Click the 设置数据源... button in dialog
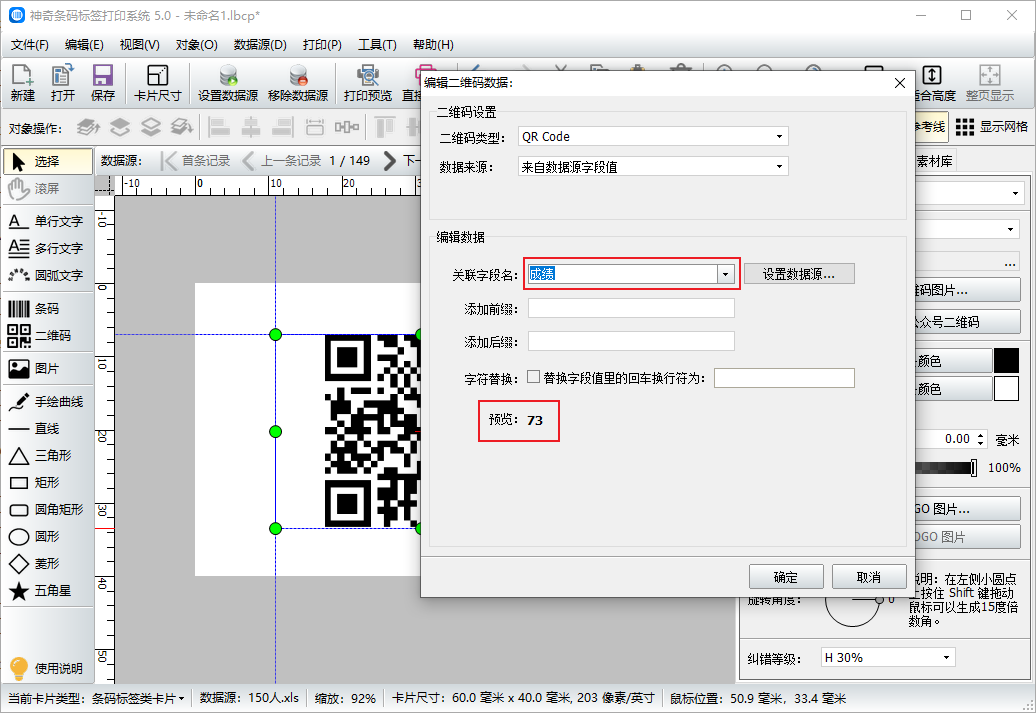This screenshot has width=1036, height=713. (799, 274)
